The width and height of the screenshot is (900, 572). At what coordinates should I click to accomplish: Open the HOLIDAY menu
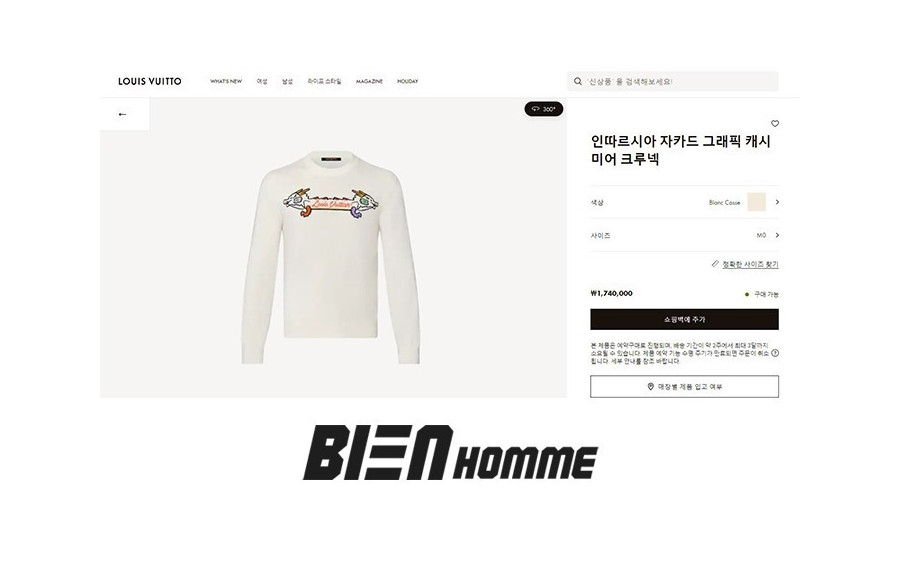[x=408, y=81]
